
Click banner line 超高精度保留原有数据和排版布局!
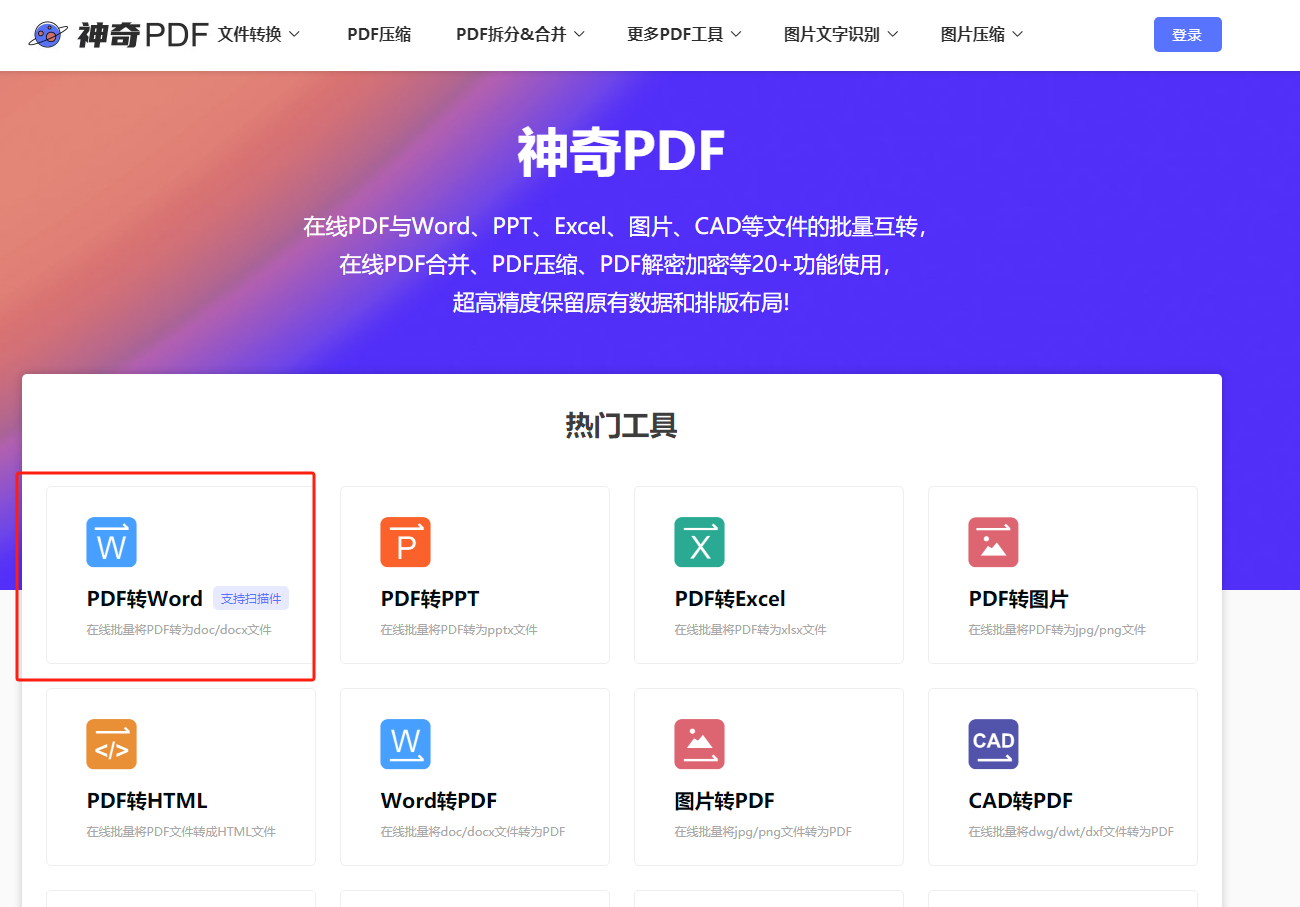[621, 302]
